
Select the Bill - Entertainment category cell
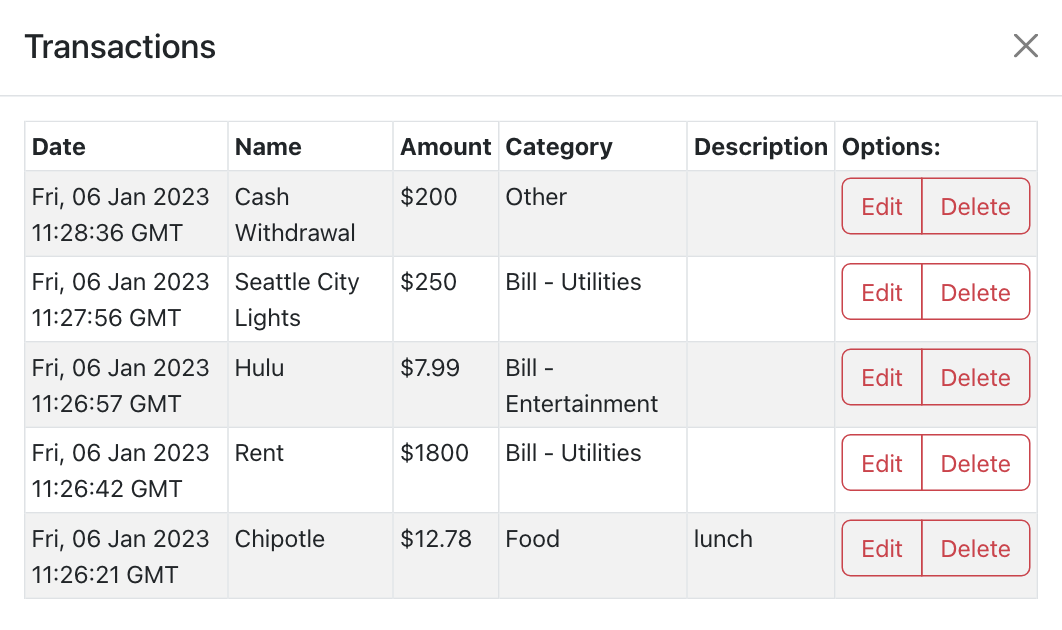coord(581,386)
